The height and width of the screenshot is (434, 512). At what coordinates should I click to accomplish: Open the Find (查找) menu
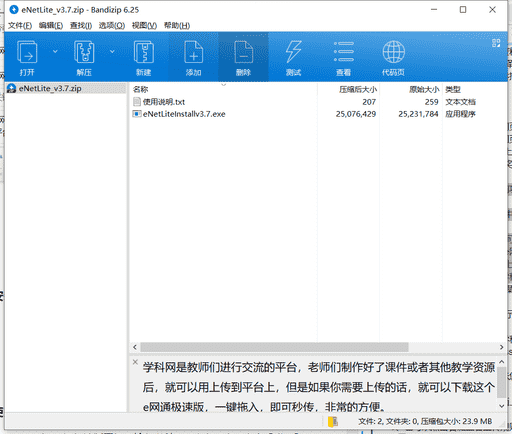tap(81, 25)
